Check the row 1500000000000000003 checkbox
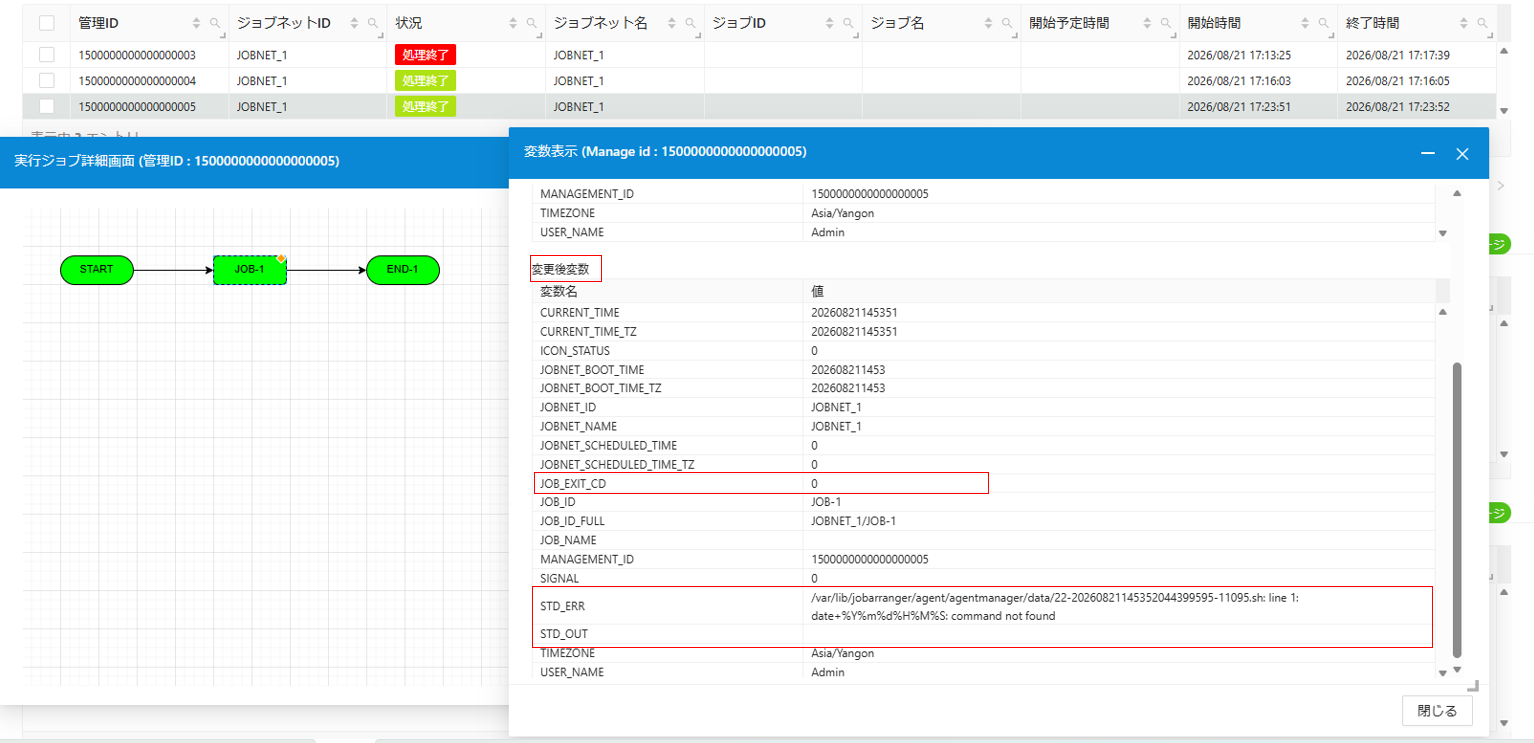This screenshot has width=1534, height=743. coord(47,55)
